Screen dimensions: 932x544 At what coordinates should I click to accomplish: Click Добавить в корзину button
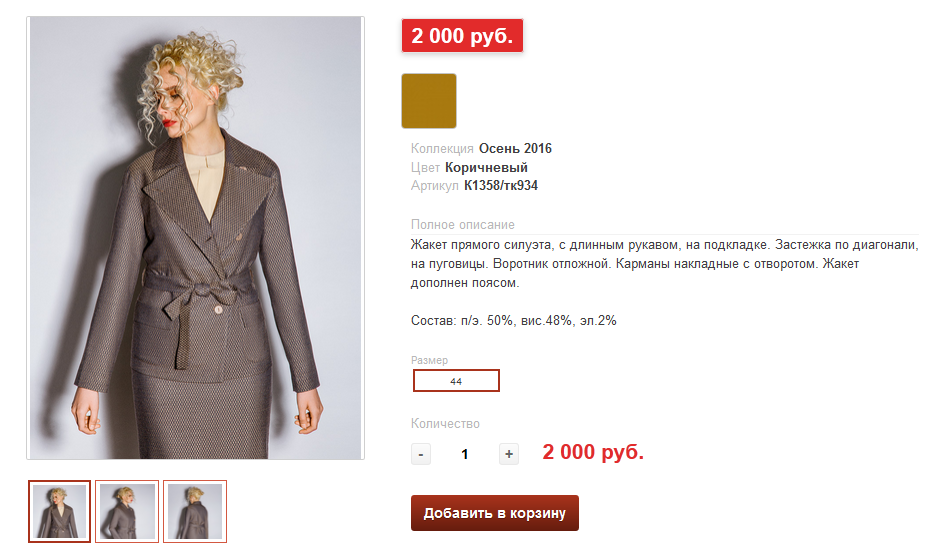pyautogui.click(x=495, y=513)
